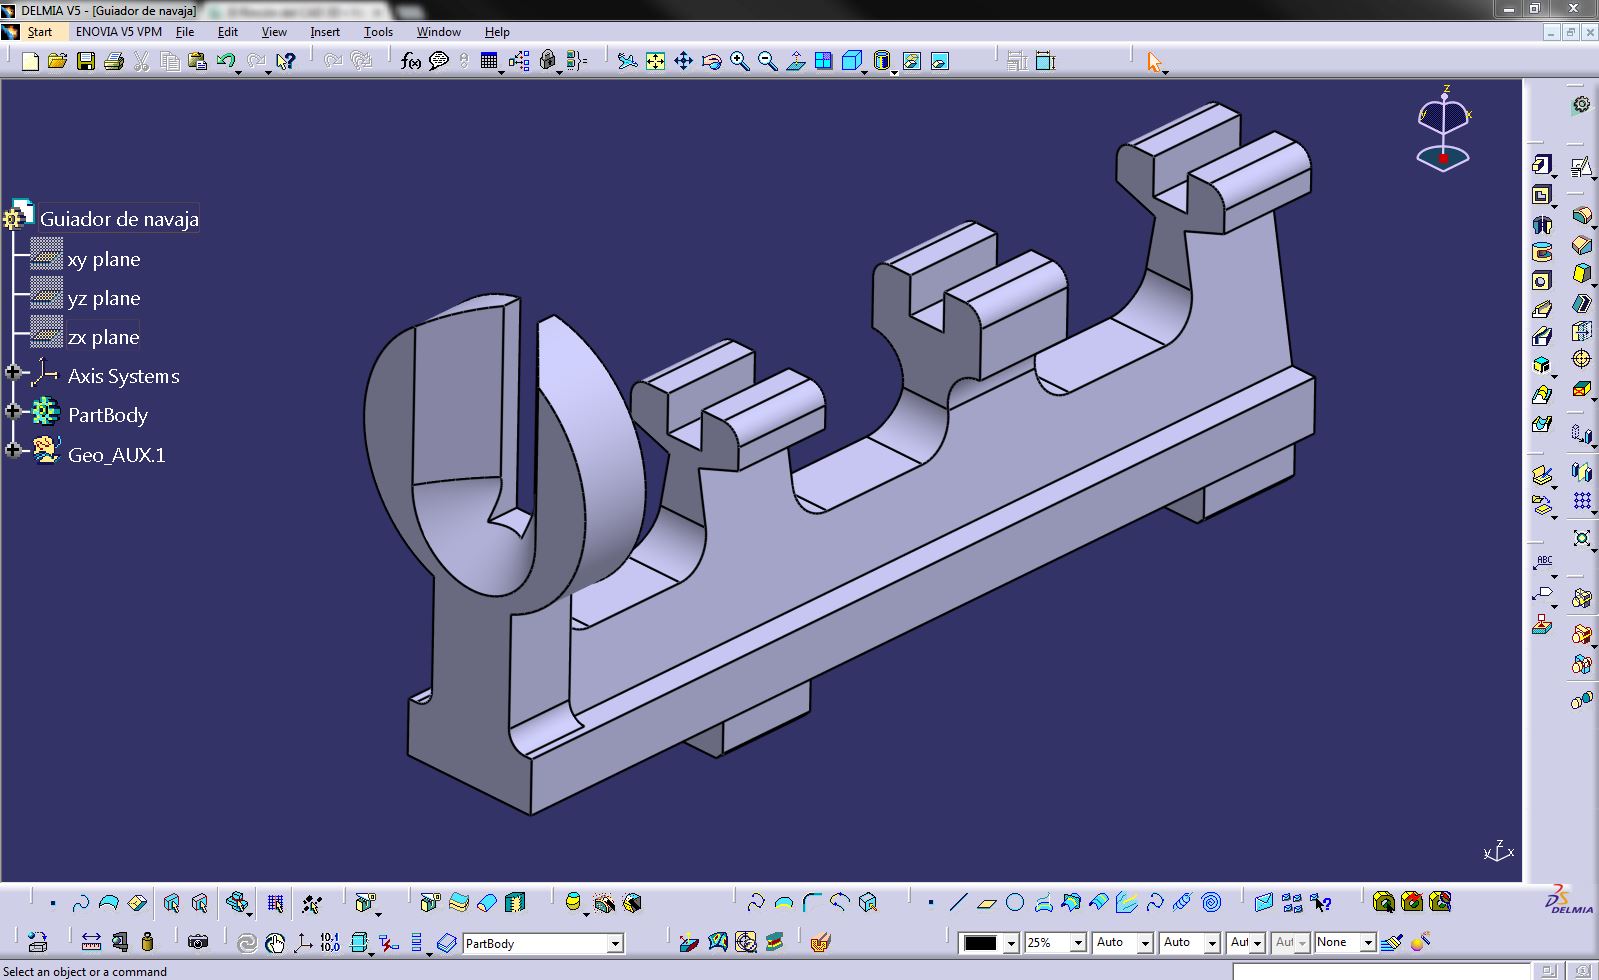
Task: Select the zx plane in tree
Action: (104, 337)
